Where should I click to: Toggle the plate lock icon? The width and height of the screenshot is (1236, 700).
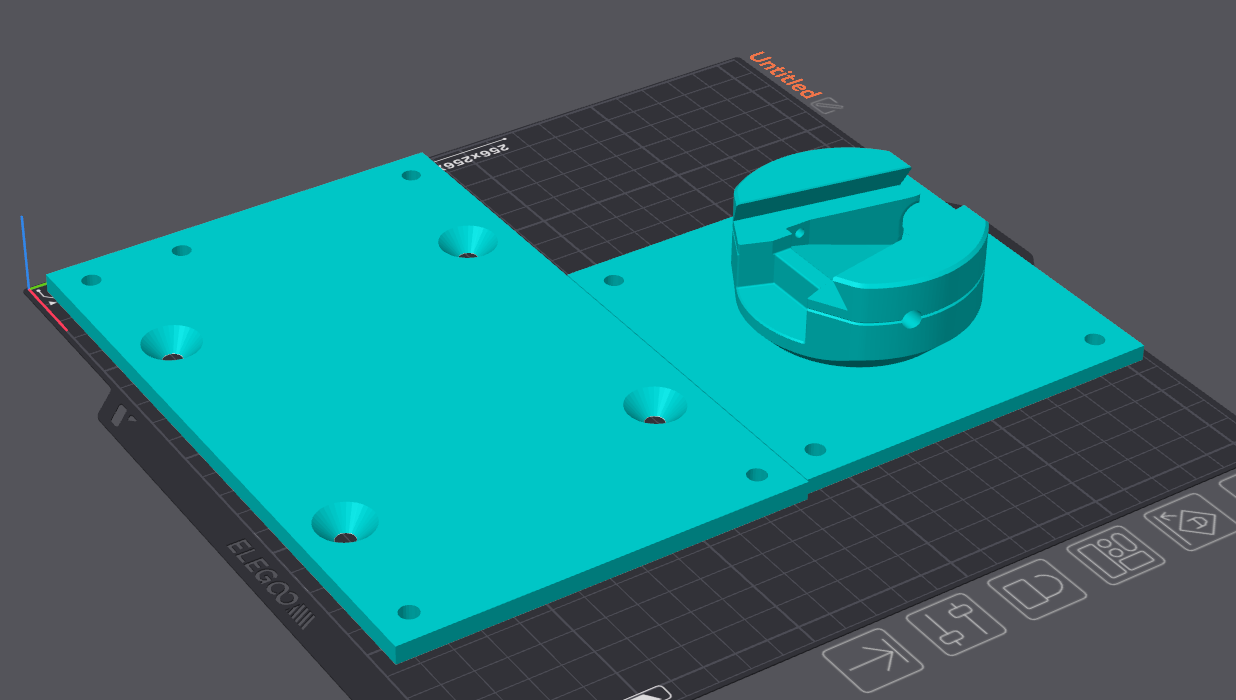coord(1035,587)
